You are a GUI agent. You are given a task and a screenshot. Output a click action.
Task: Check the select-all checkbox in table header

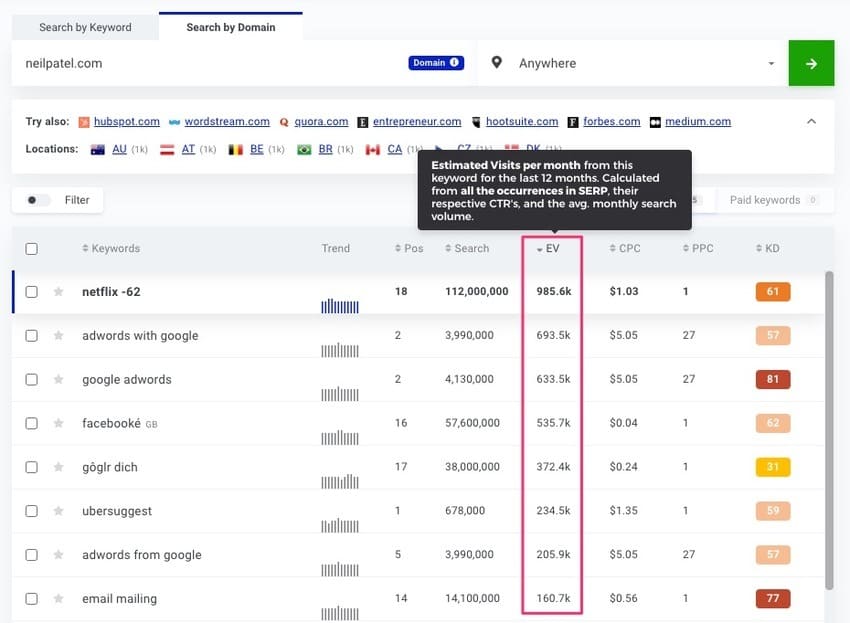click(x=31, y=248)
